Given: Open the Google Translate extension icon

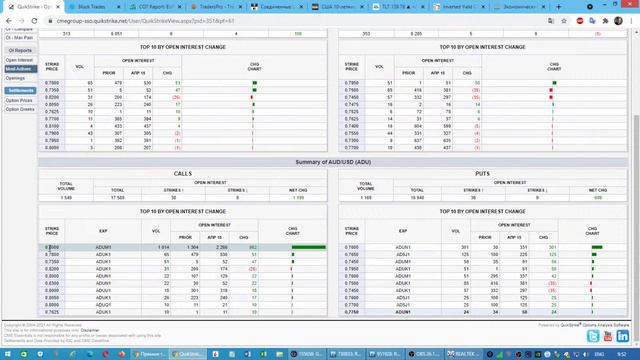Looking at the screenshot, I should 592,21.
